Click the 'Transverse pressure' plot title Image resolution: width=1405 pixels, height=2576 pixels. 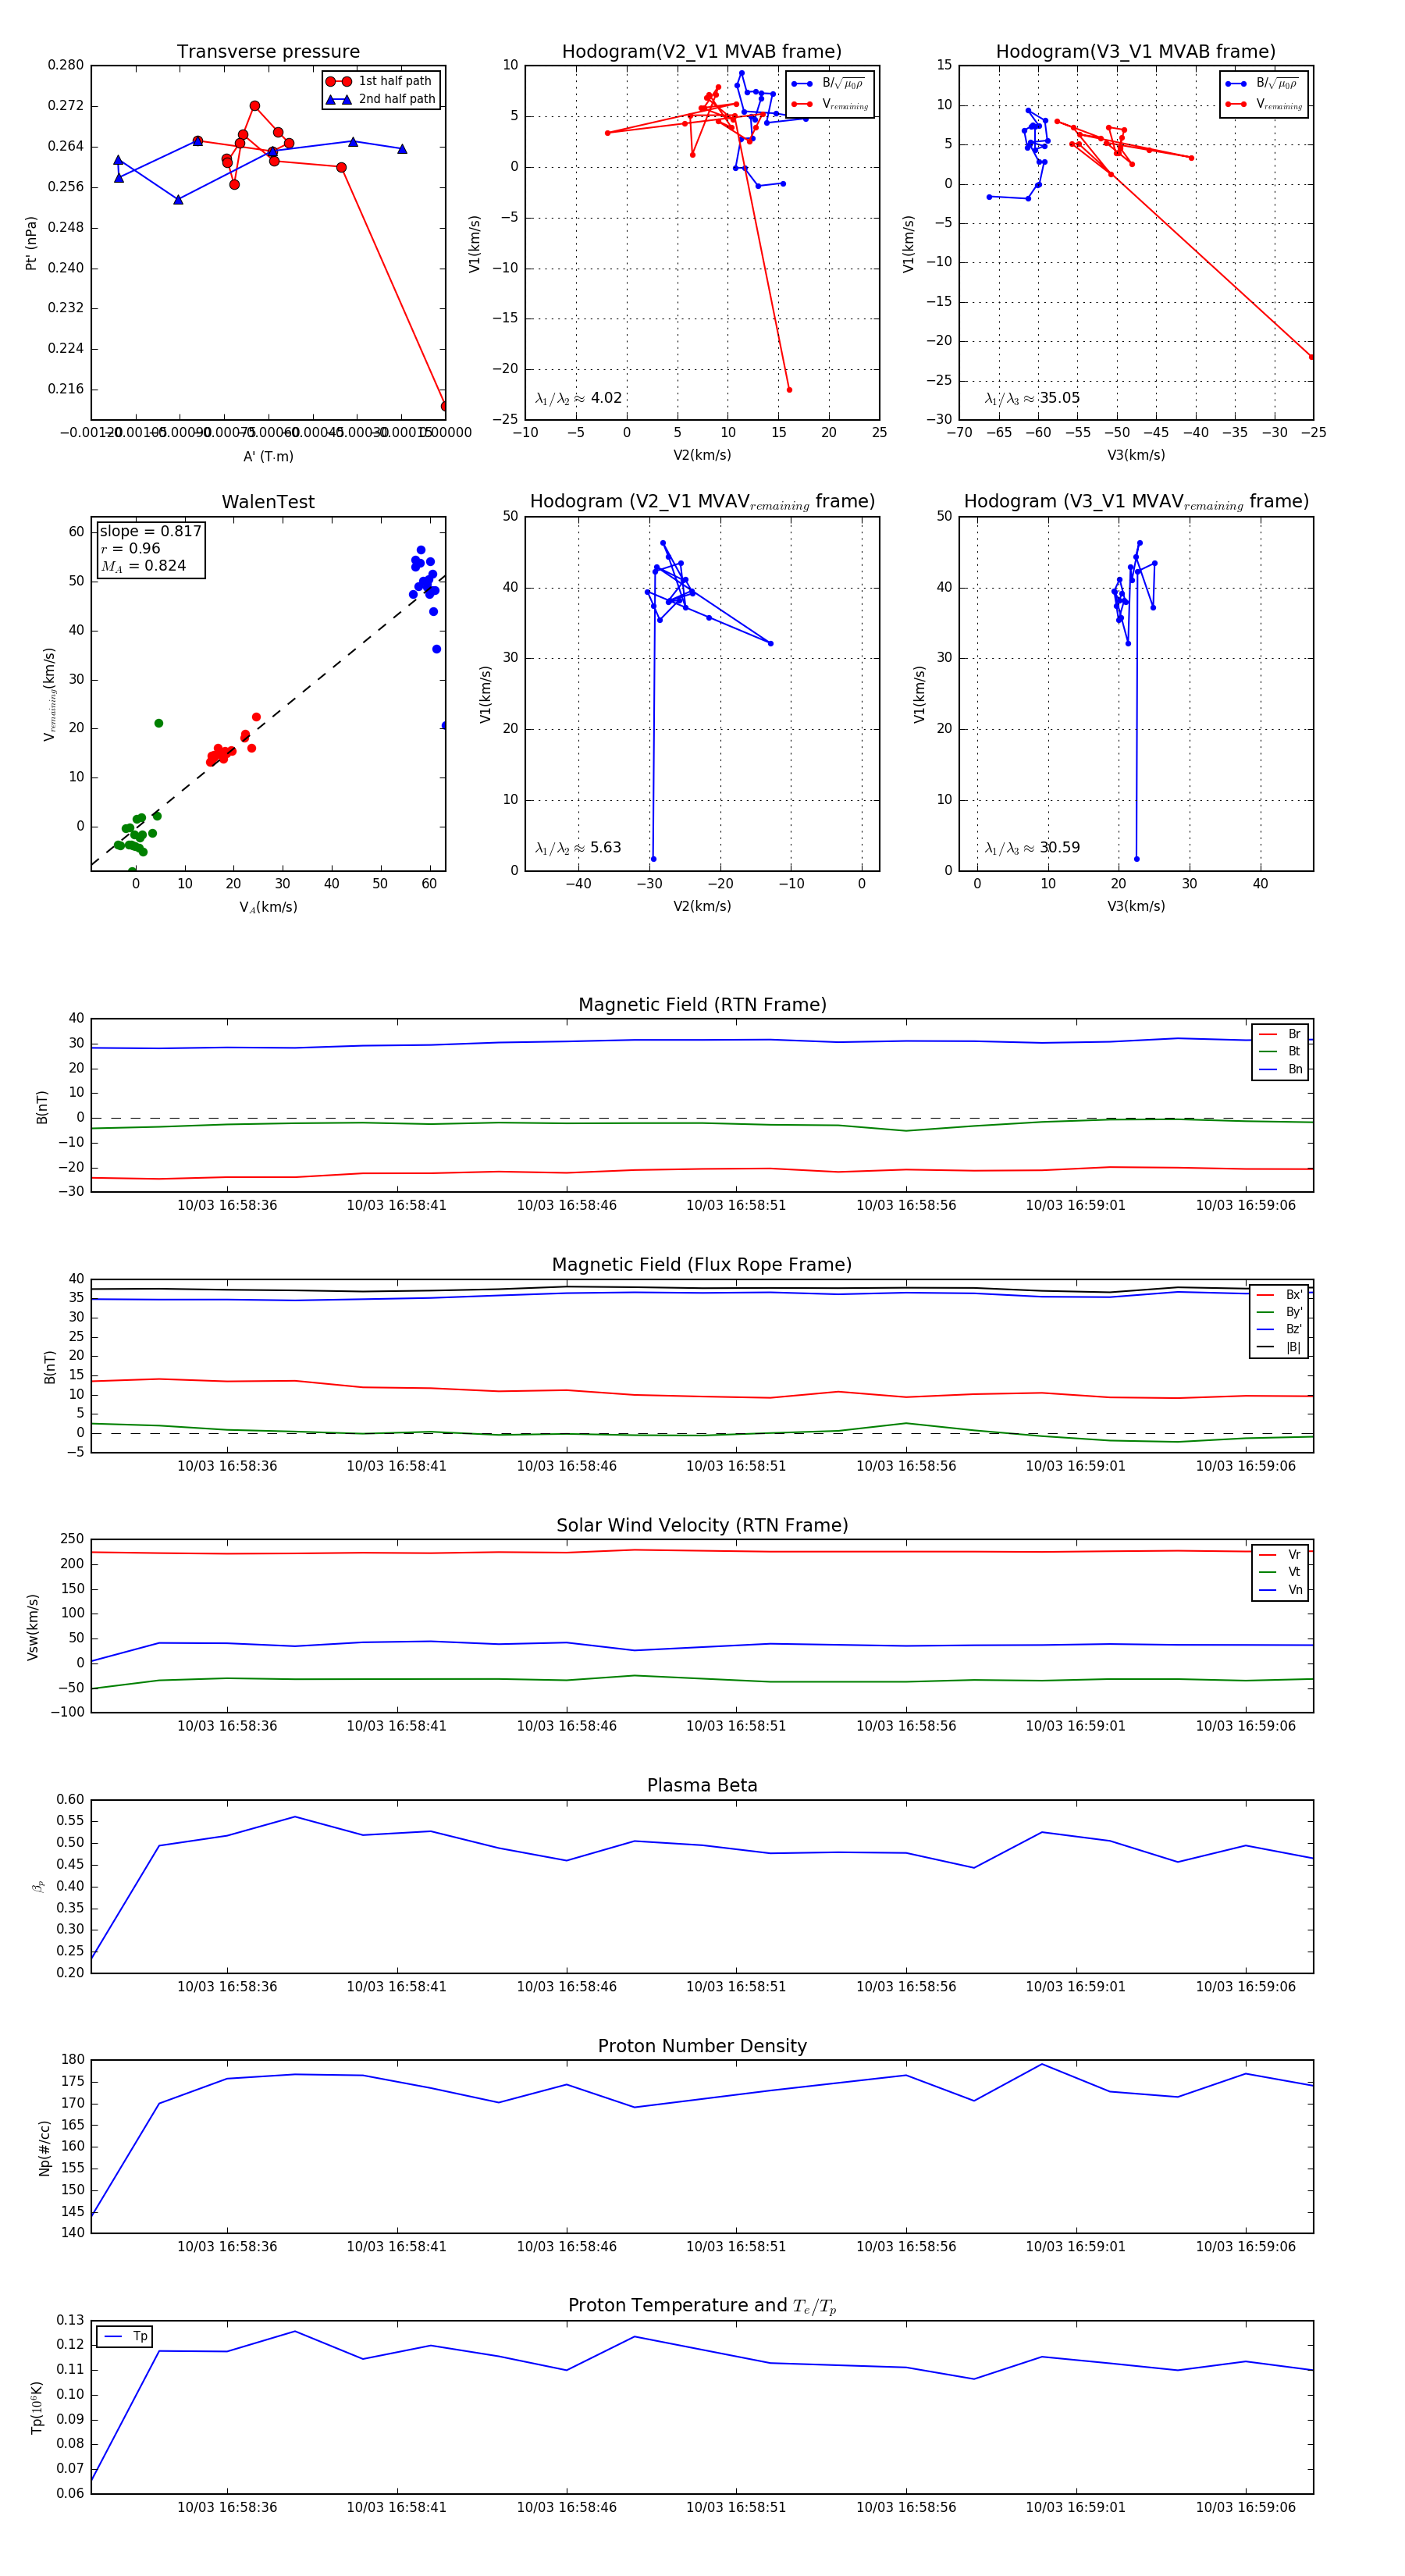268,52
